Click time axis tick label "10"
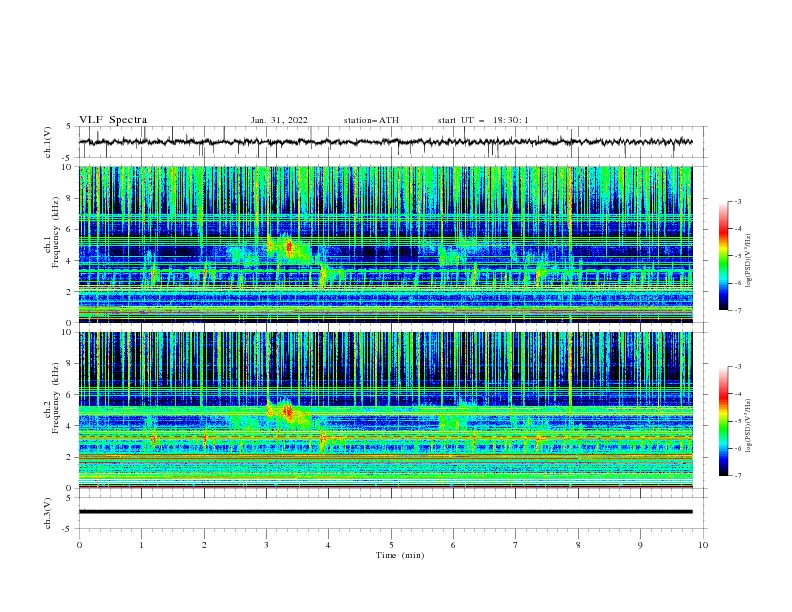The image size is (792, 612). coord(703,545)
